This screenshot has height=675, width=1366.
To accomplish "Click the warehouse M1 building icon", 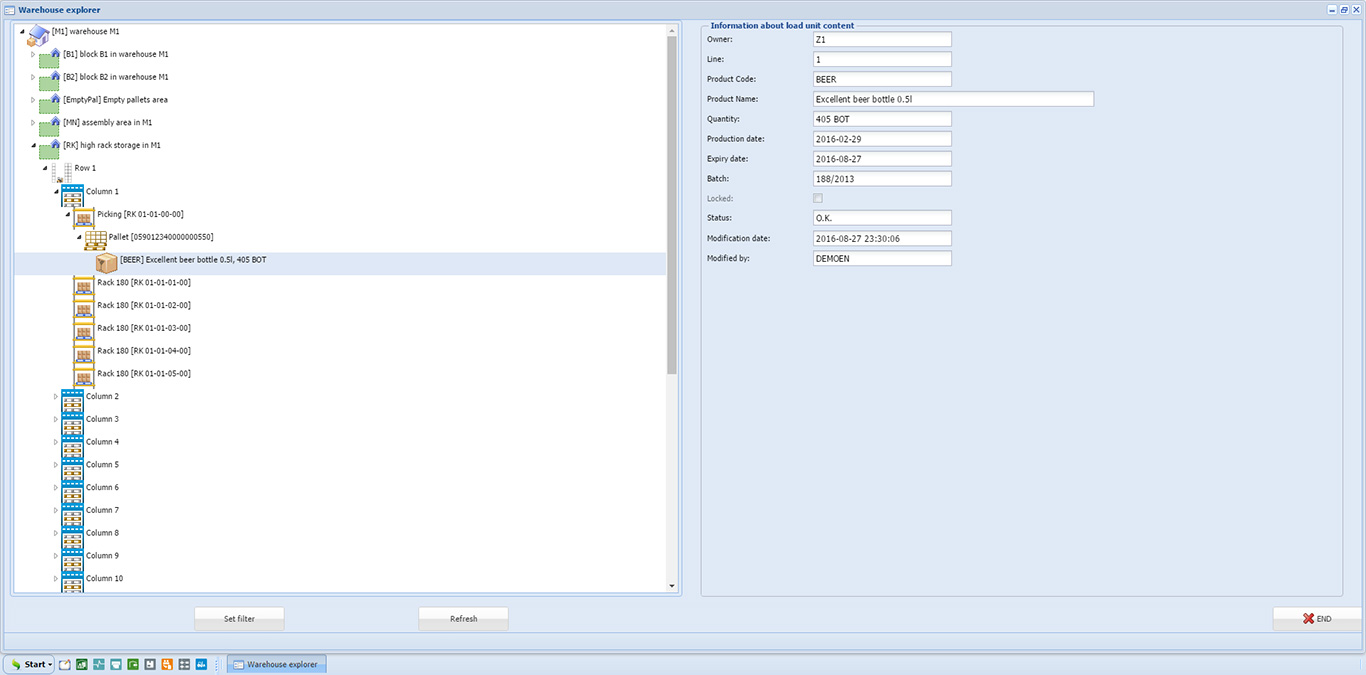I will pos(38,35).
